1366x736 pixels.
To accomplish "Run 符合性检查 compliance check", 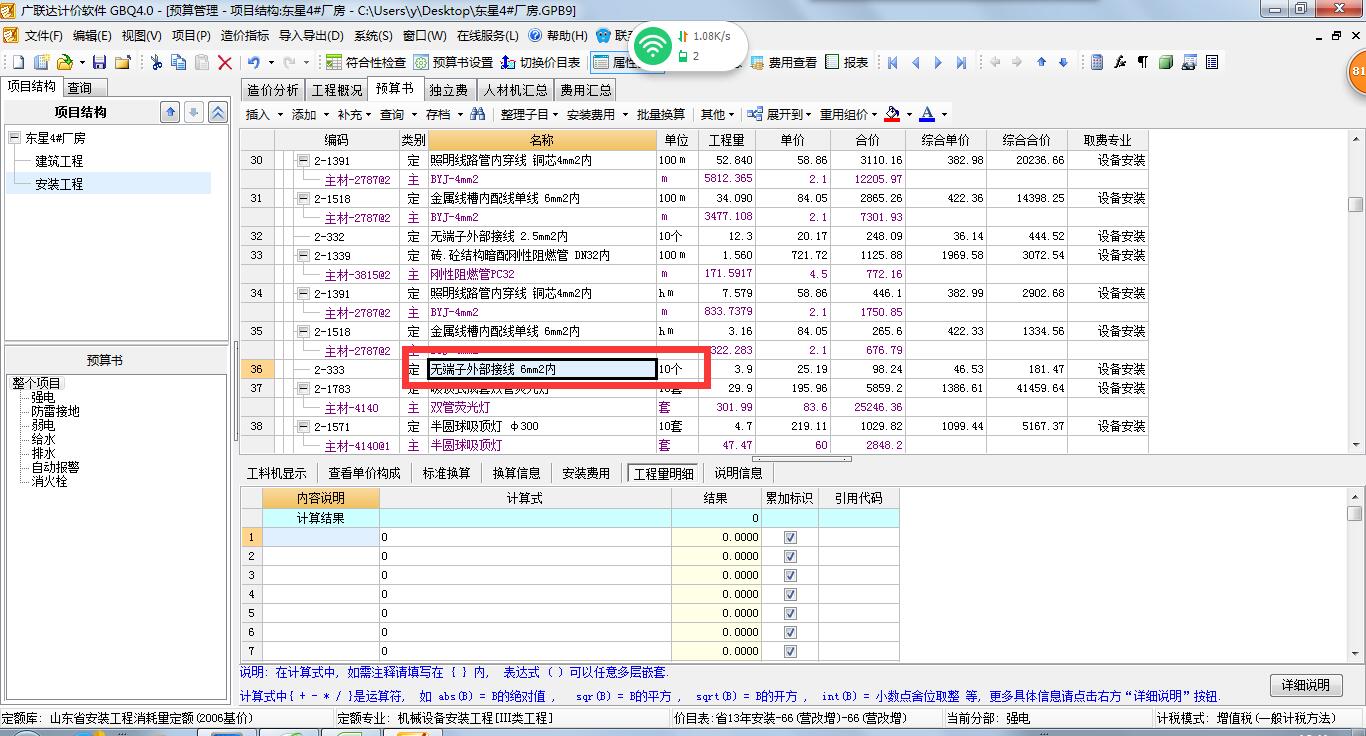I will click(x=366, y=62).
